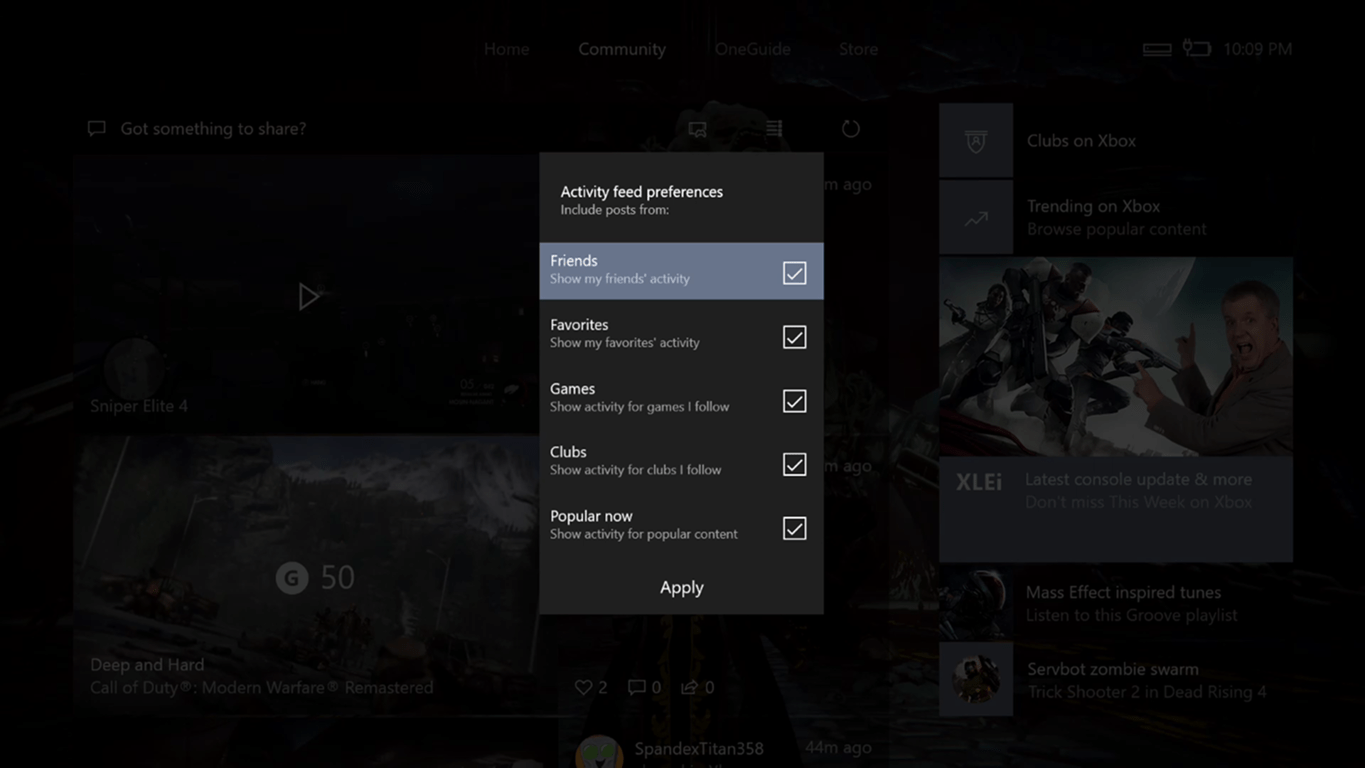Viewport: 1365px width, 768px height.
Task: Click the Activity feed preferences heading
Action: tap(642, 191)
